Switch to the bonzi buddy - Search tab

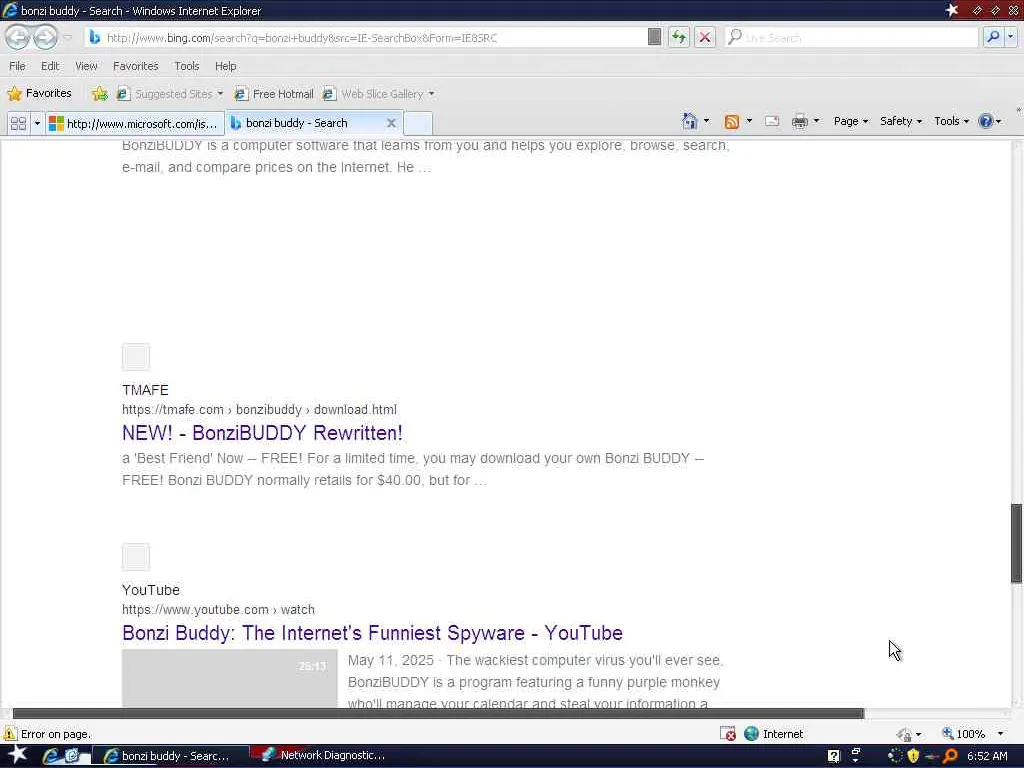click(305, 123)
